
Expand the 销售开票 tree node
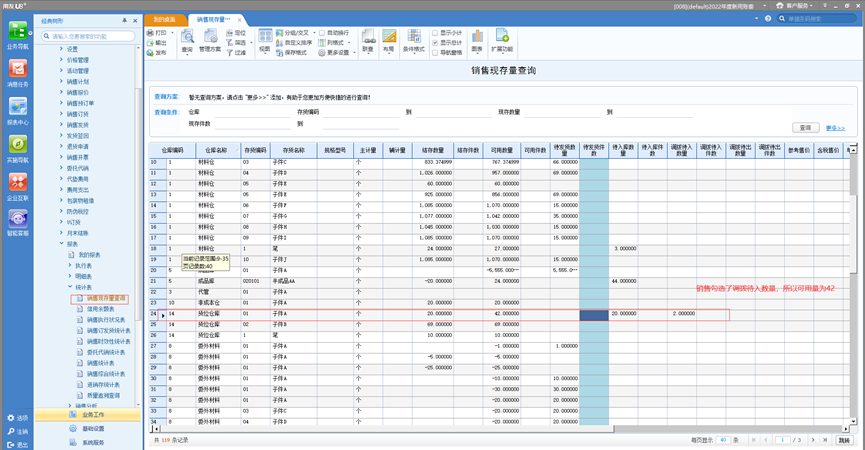[61, 157]
